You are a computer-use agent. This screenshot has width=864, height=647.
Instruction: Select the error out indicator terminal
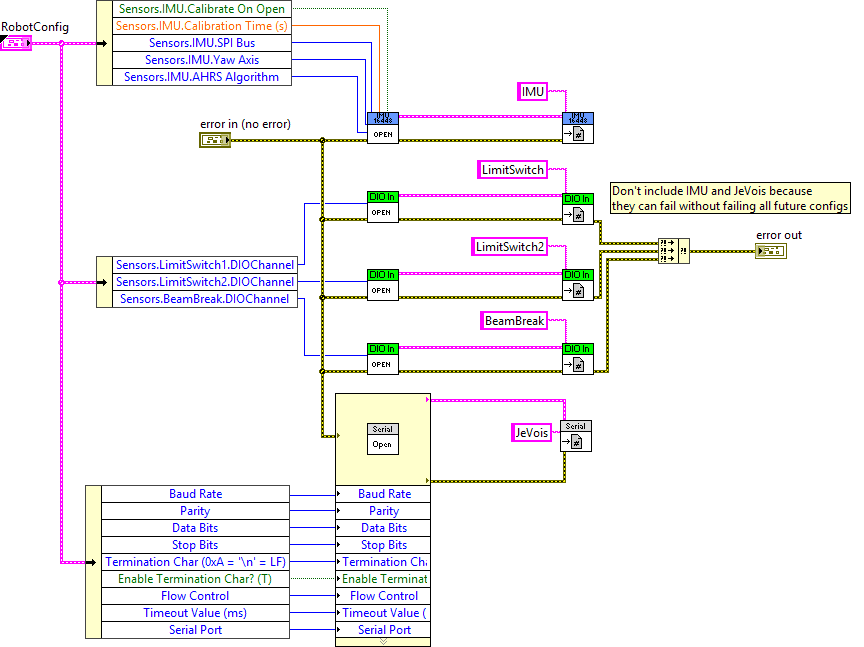770,250
